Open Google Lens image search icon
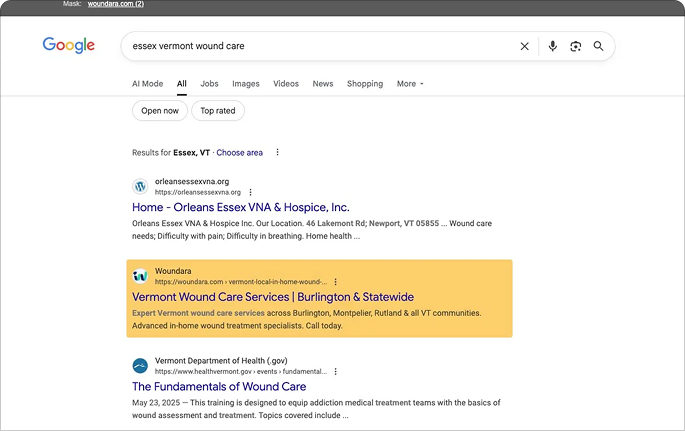Viewport: 685px width, 431px height. (x=576, y=46)
